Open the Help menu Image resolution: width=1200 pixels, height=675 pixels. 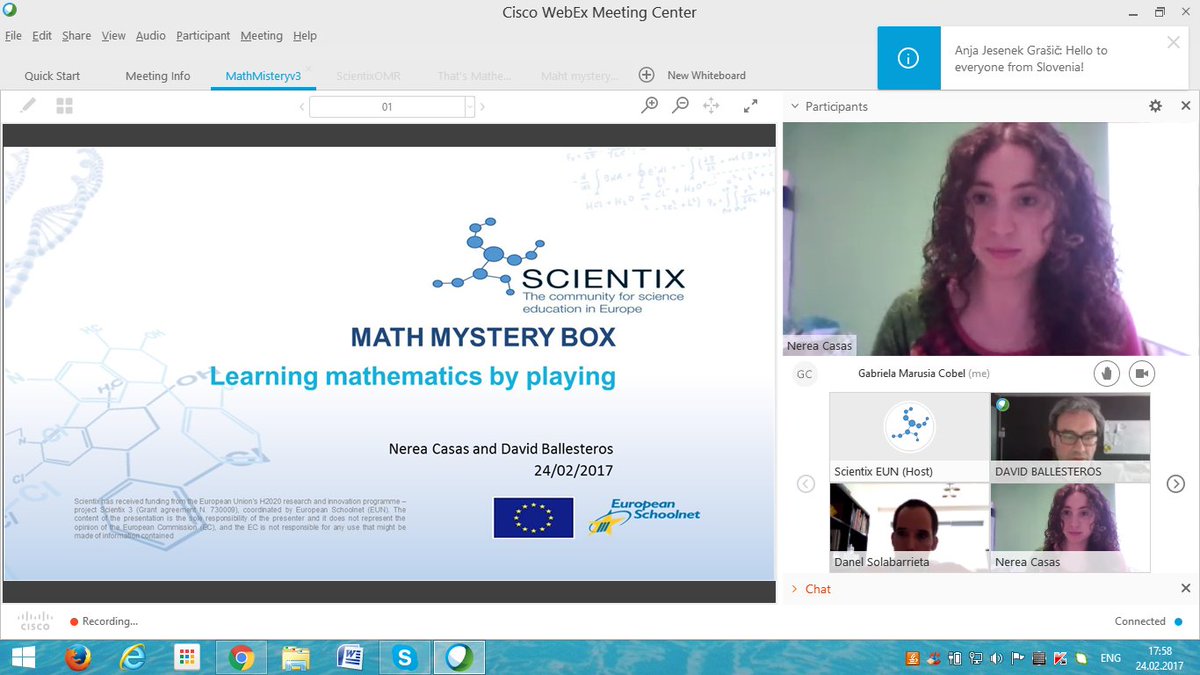(x=305, y=35)
